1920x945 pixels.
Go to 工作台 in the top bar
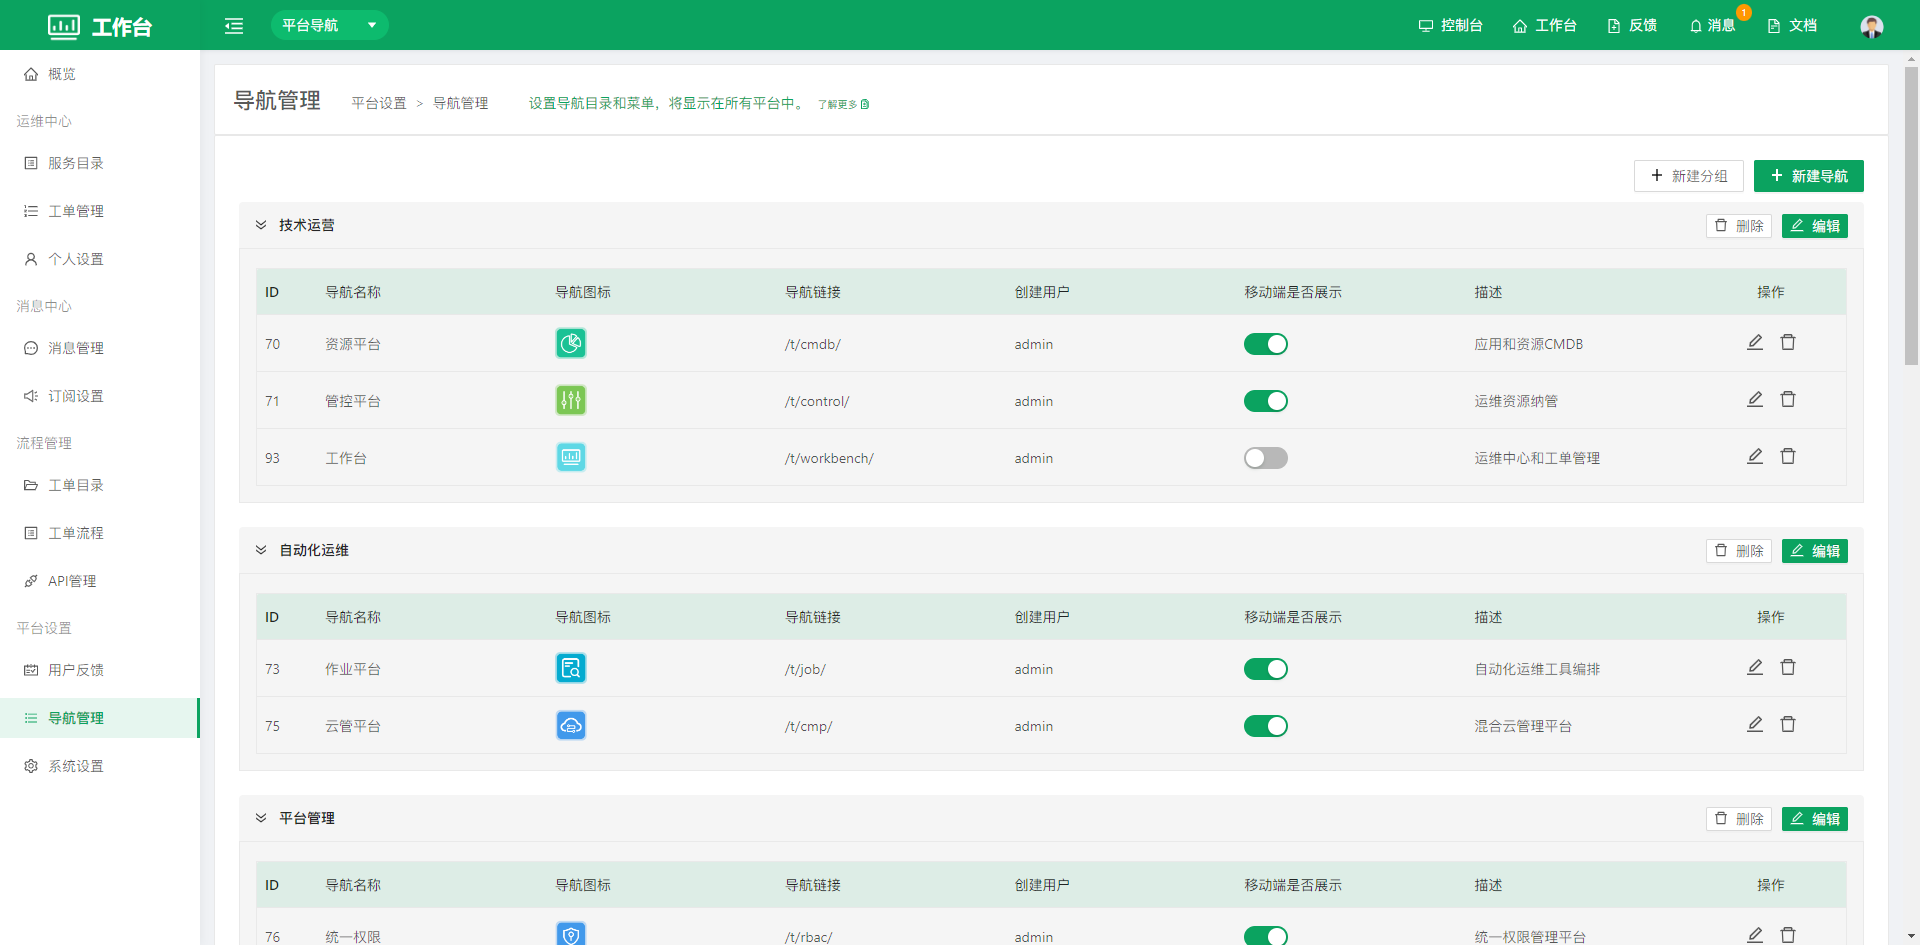point(1544,25)
